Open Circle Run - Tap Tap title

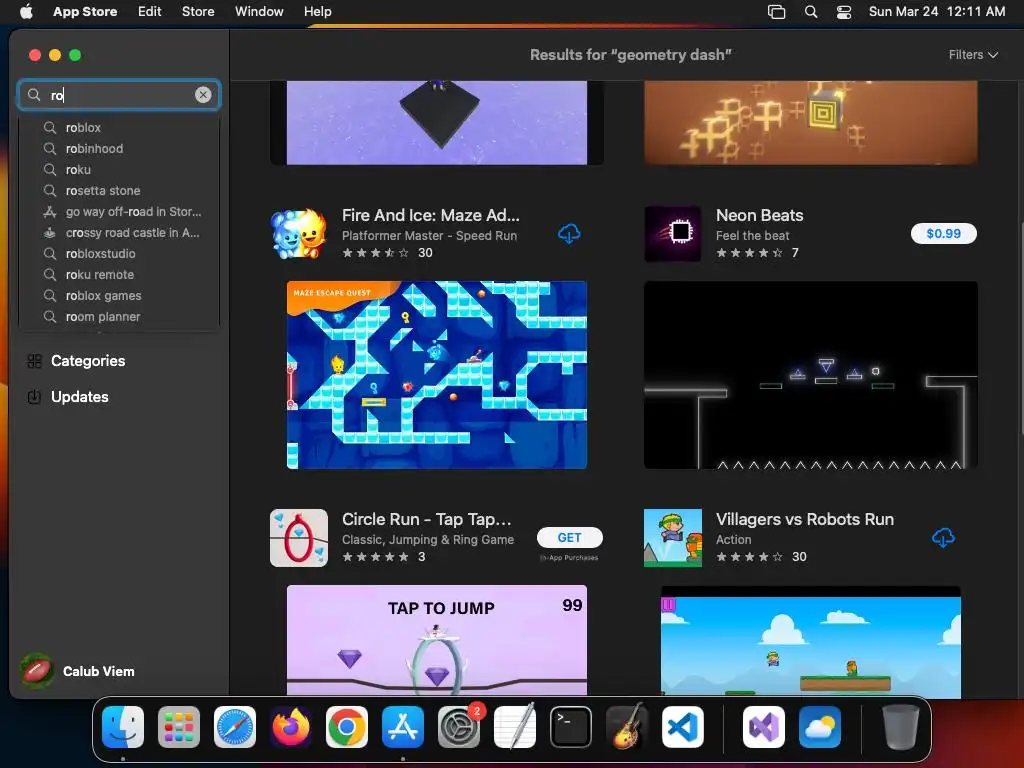point(426,519)
